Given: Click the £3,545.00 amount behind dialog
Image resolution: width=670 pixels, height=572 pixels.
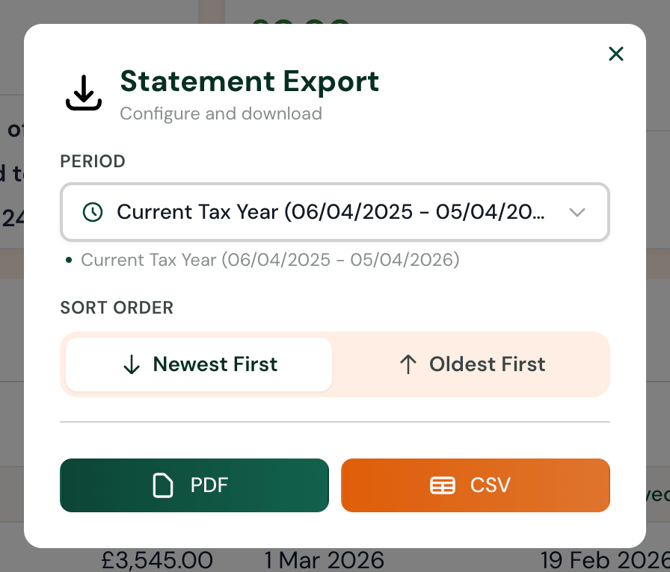Looking at the screenshot, I should coord(157,559).
